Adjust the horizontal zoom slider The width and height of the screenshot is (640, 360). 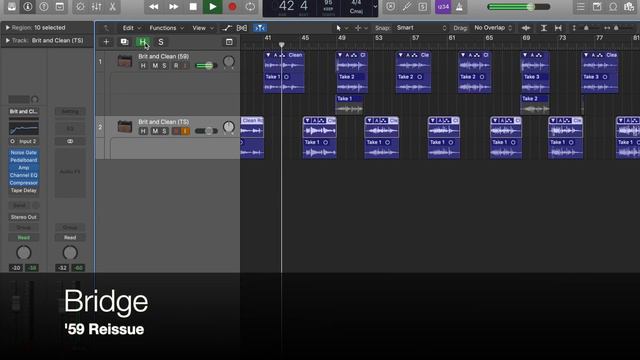(616, 28)
